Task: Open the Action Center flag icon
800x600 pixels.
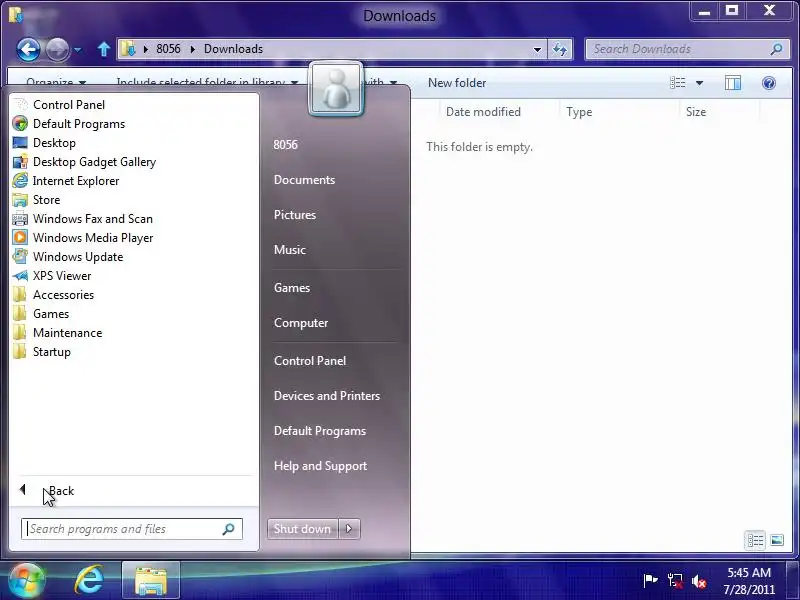Action: [x=650, y=581]
